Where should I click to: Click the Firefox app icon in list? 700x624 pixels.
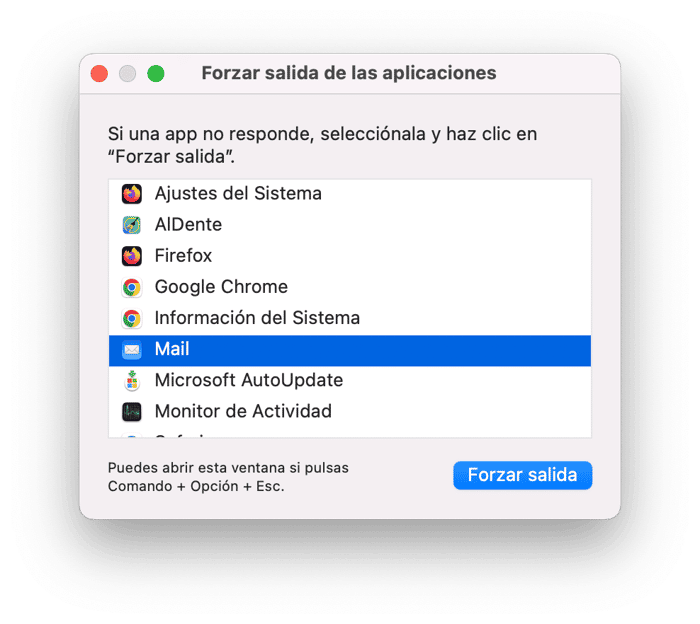(x=132, y=256)
